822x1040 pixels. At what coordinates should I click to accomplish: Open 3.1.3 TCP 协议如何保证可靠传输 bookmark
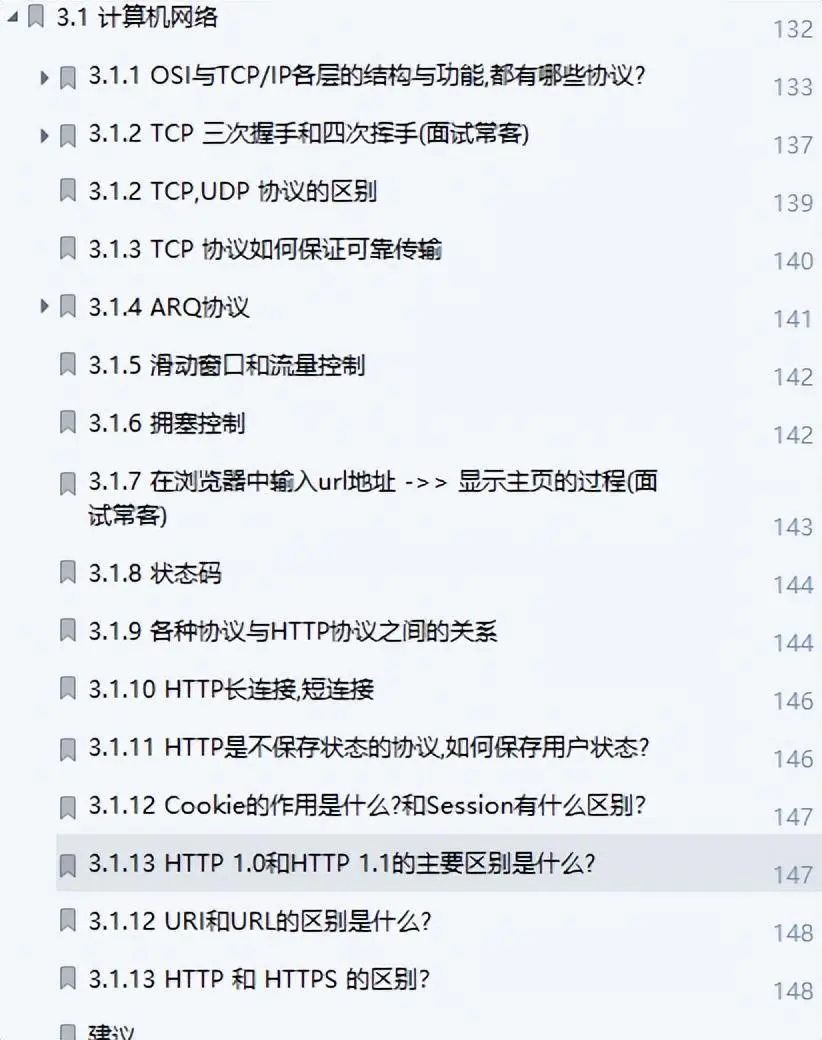[265, 249]
